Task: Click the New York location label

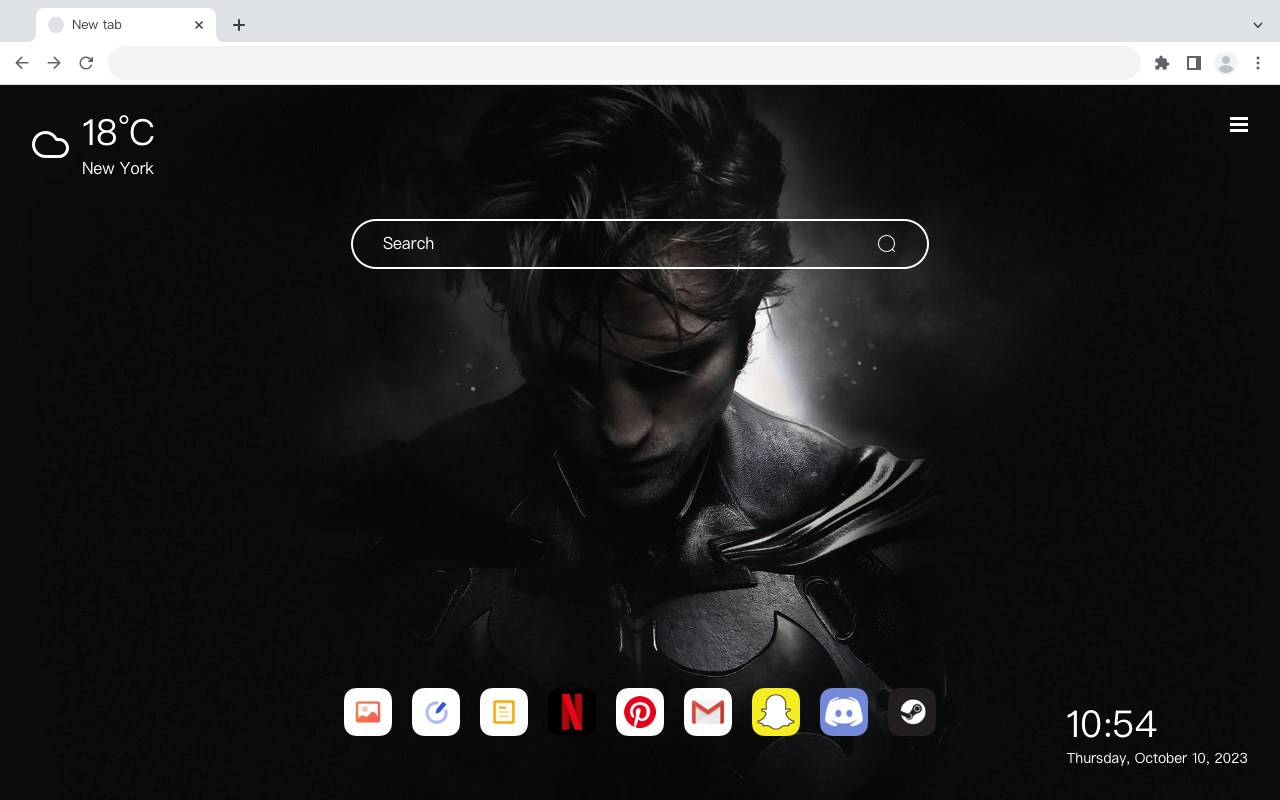Action: click(118, 168)
